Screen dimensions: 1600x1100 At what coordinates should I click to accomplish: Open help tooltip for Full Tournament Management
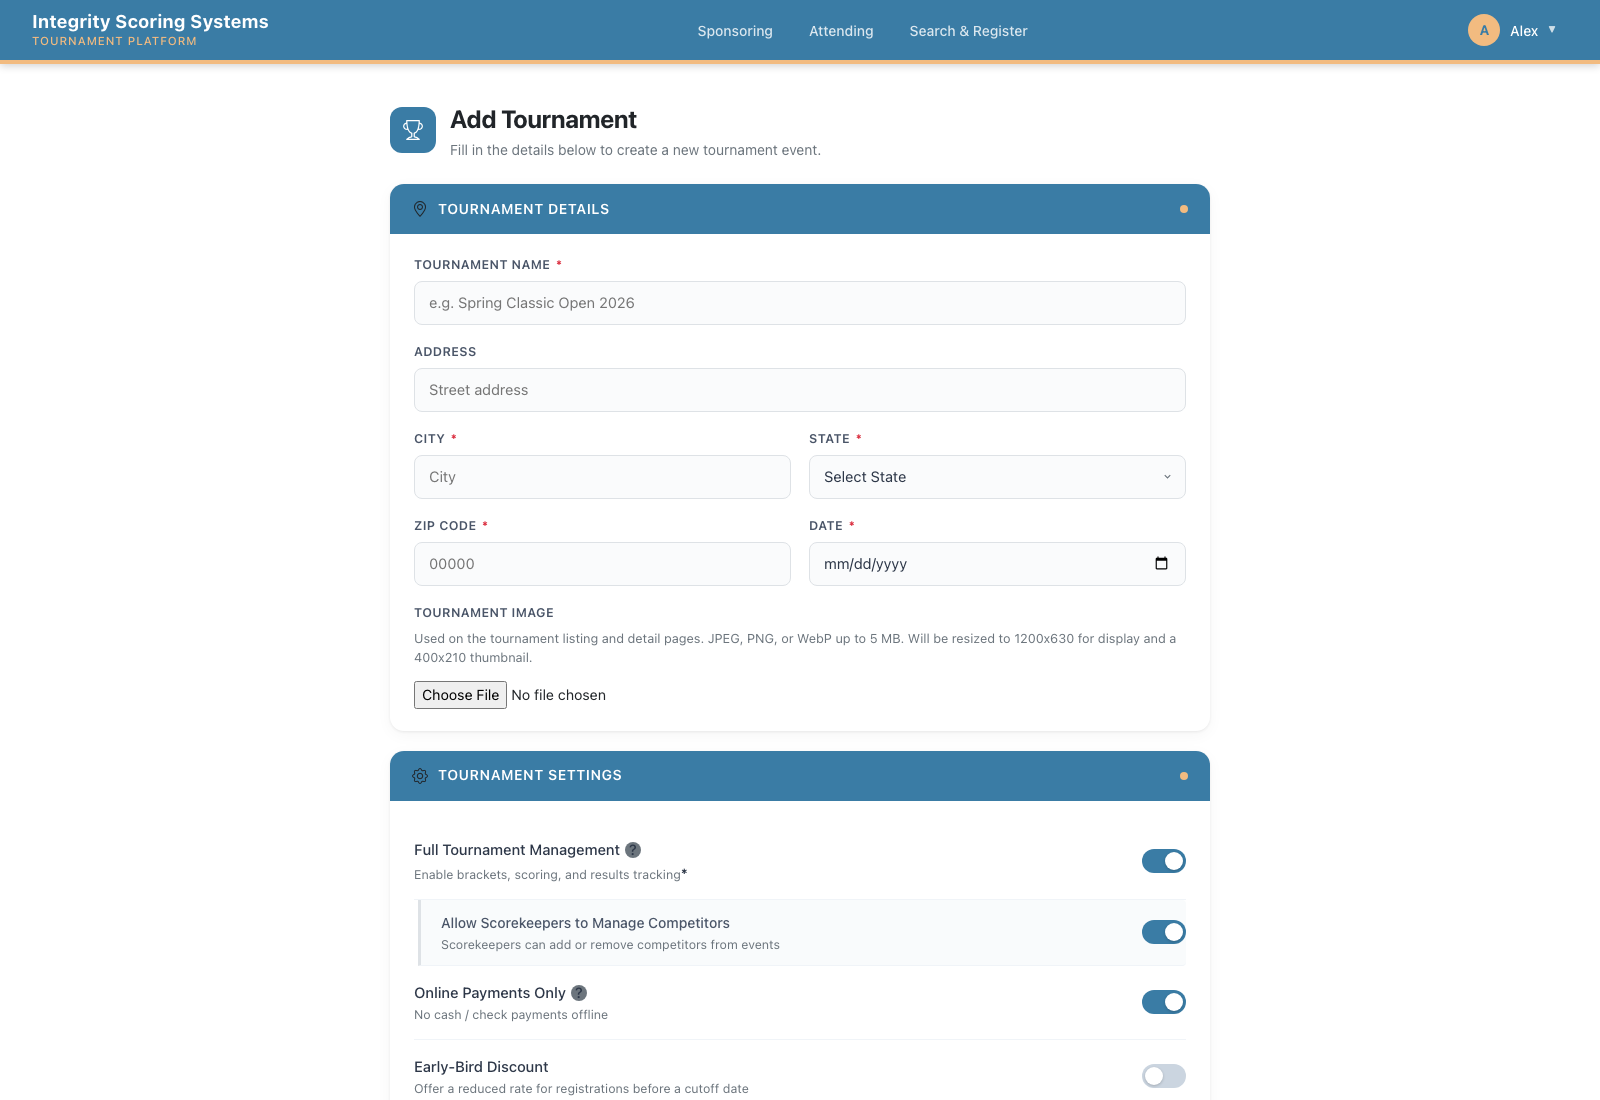click(x=633, y=850)
